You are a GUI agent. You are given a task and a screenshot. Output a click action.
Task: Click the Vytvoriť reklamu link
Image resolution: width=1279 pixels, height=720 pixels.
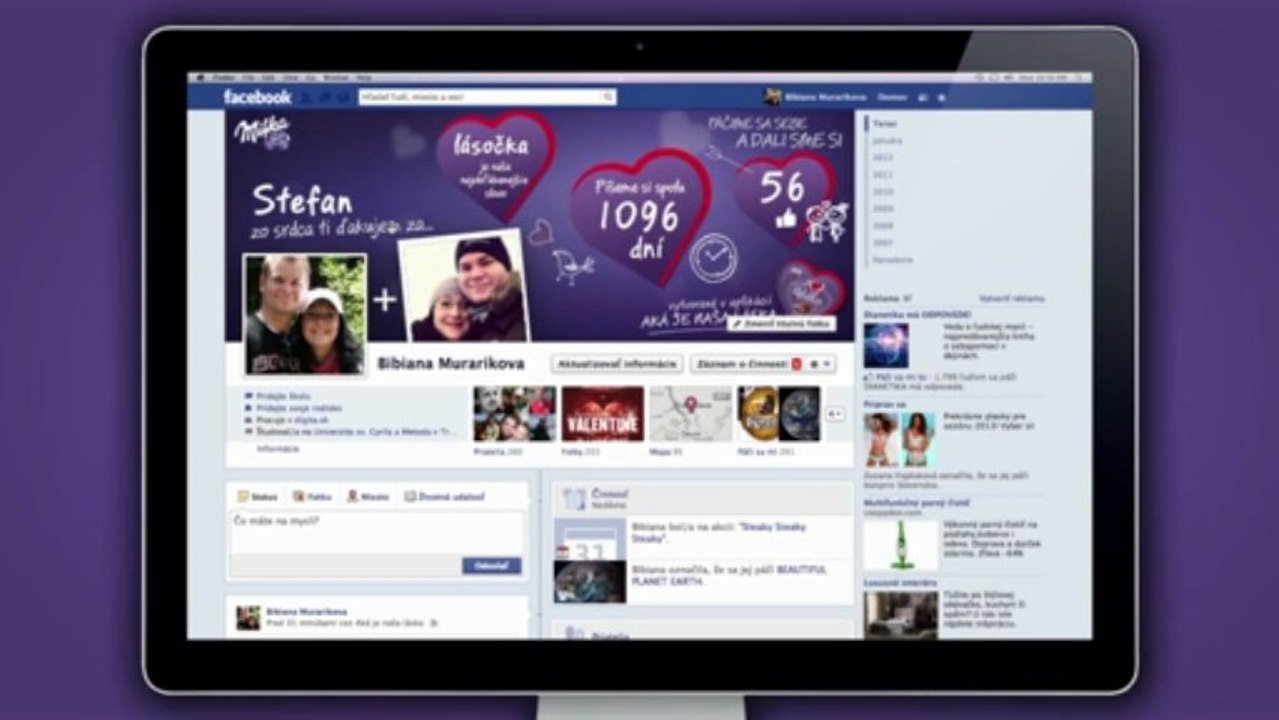coord(1011,298)
